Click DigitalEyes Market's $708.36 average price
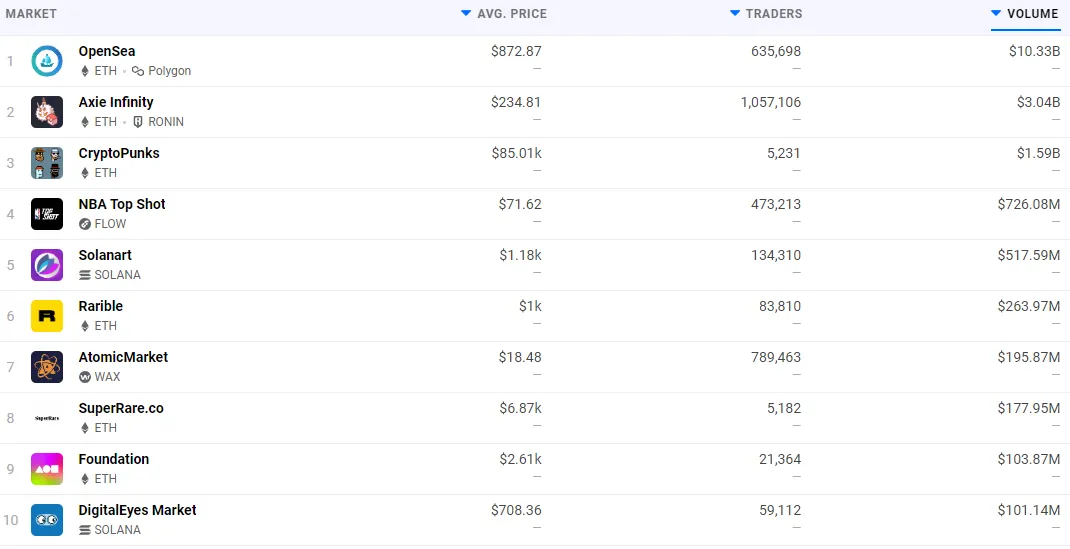Viewport: 1070px width, 549px height. [x=517, y=510]
